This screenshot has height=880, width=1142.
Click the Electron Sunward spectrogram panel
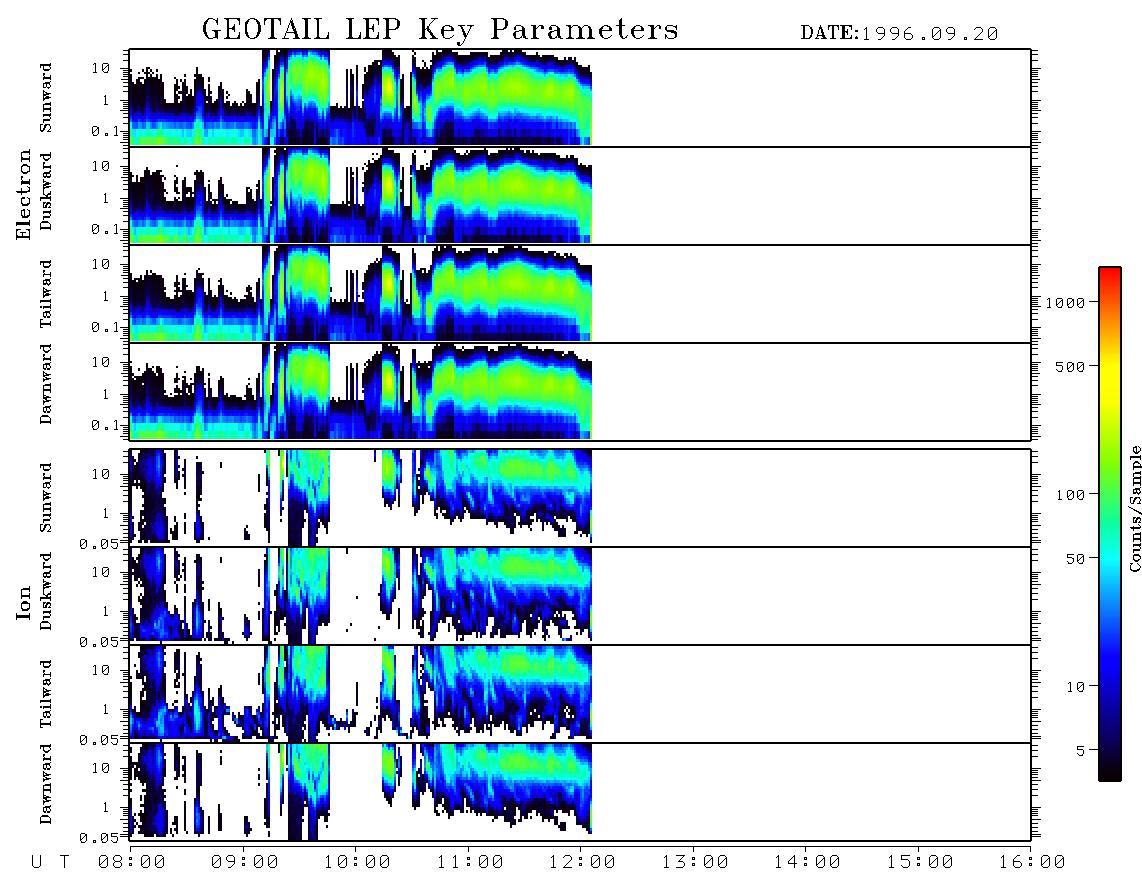point(580,98)
